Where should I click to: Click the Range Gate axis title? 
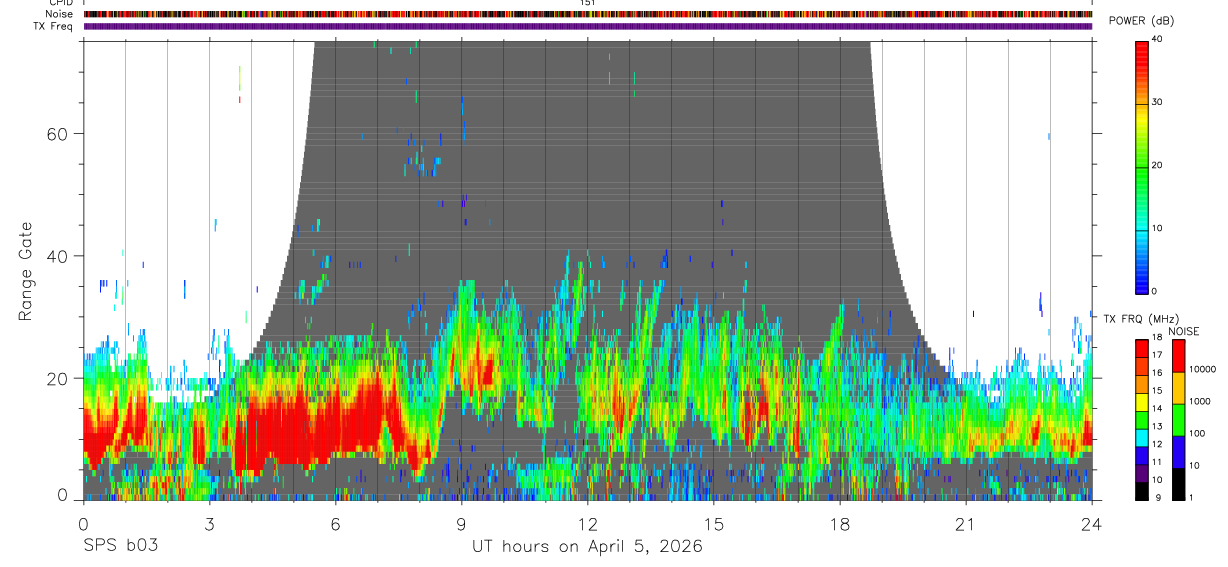tap(25, 271)
